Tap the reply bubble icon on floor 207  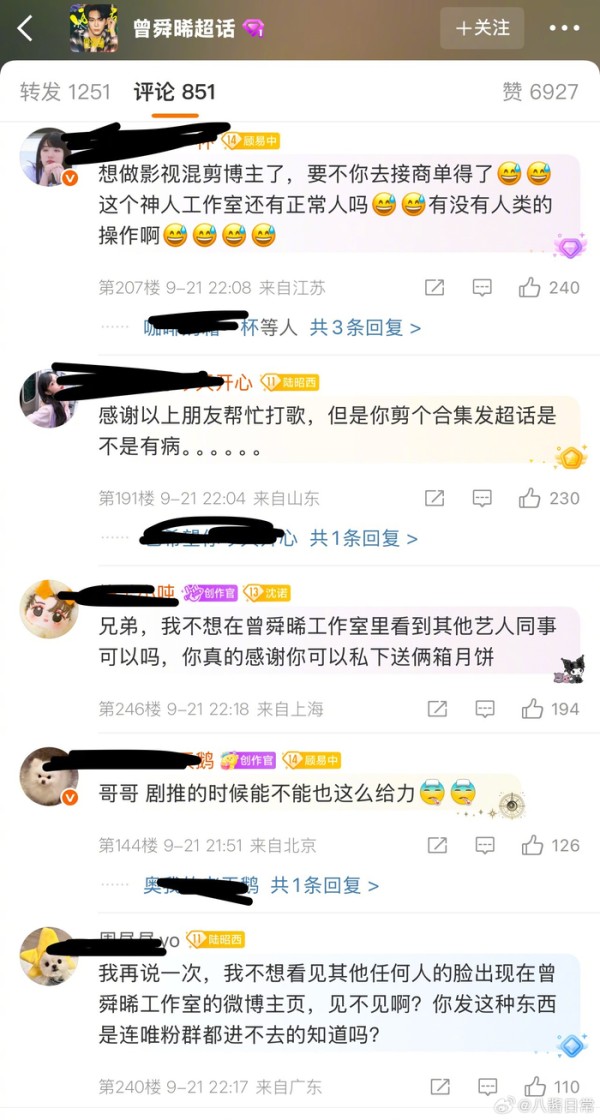point(482,288)
